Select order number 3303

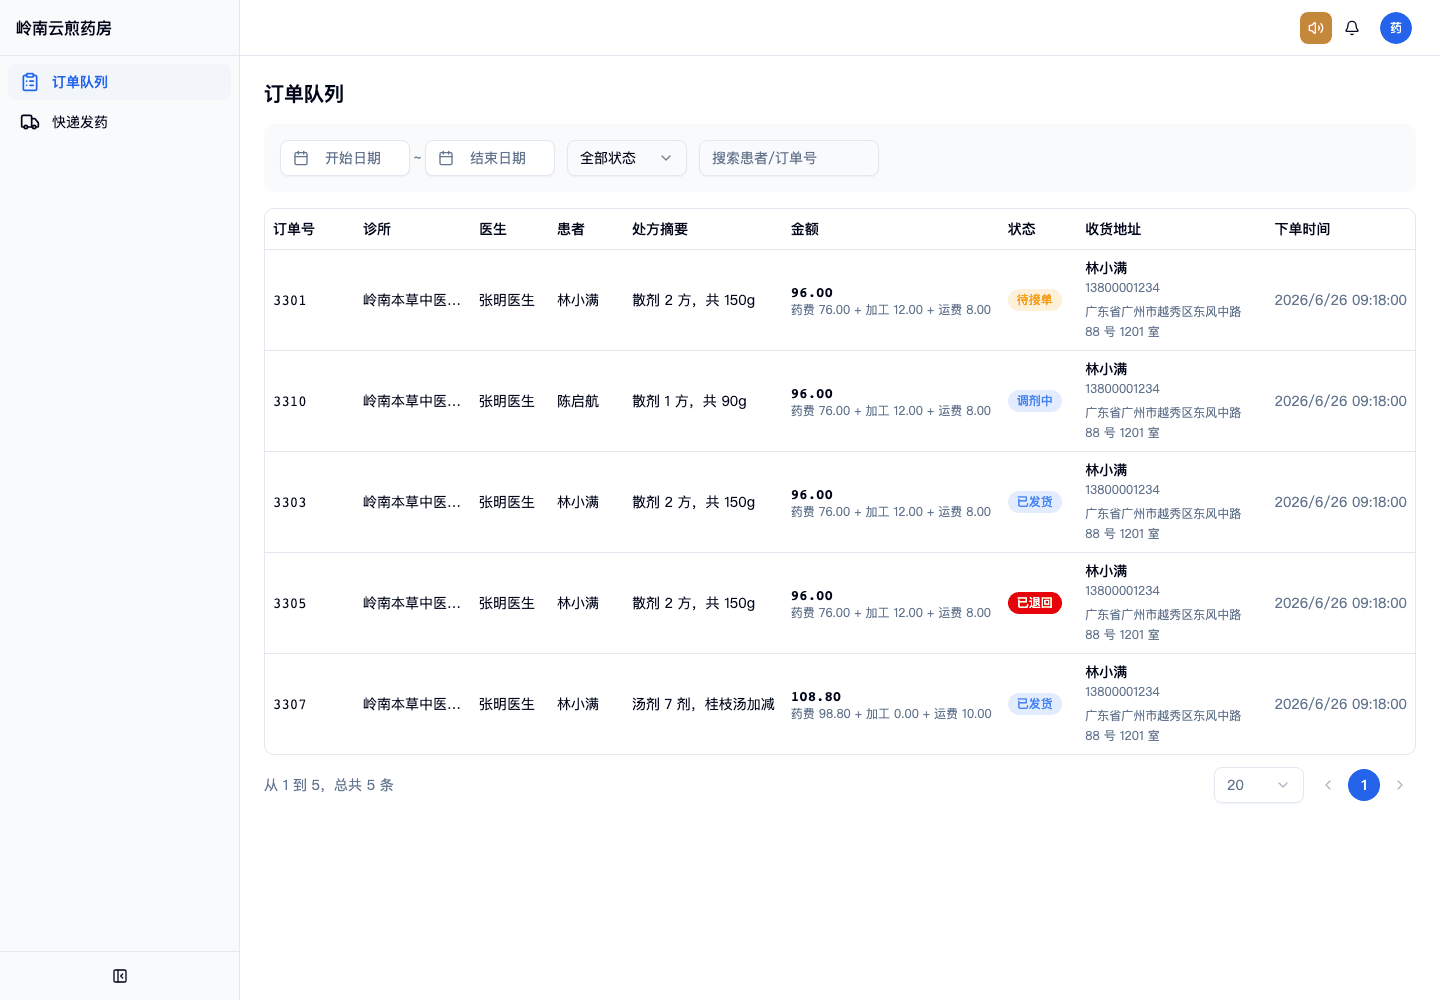coord(290,502)
